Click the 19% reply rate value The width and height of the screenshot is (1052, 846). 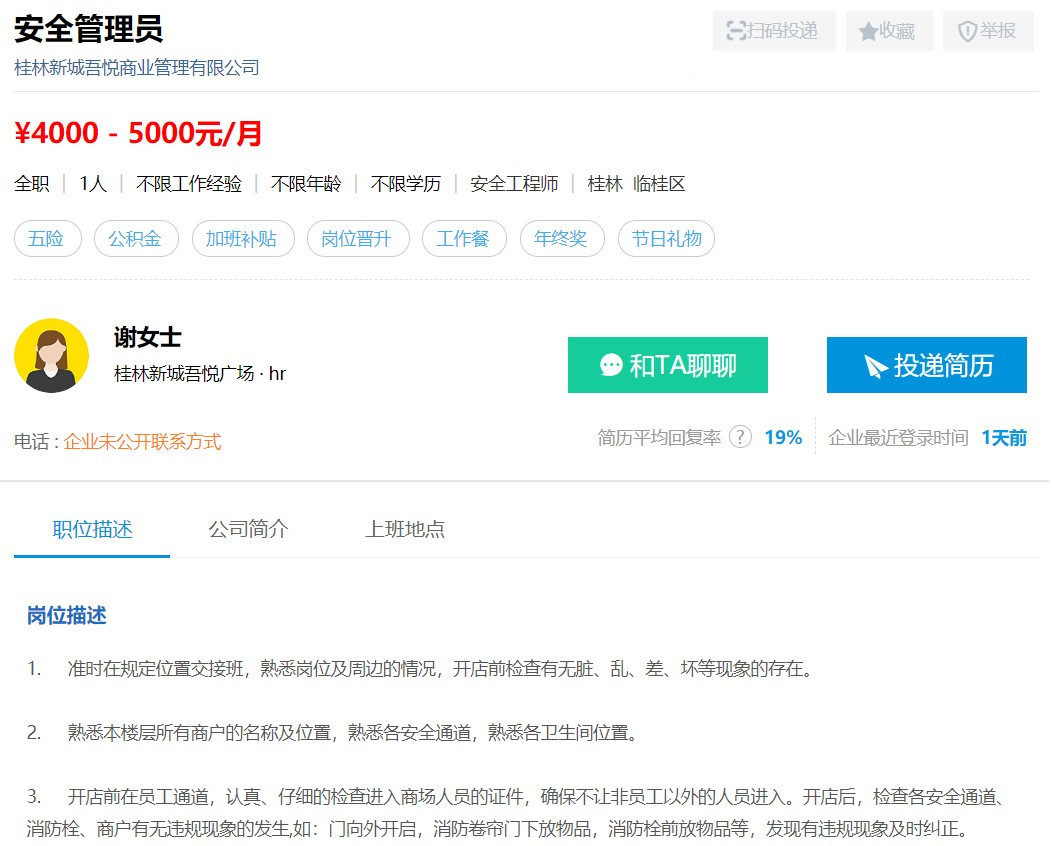point(783,437)
